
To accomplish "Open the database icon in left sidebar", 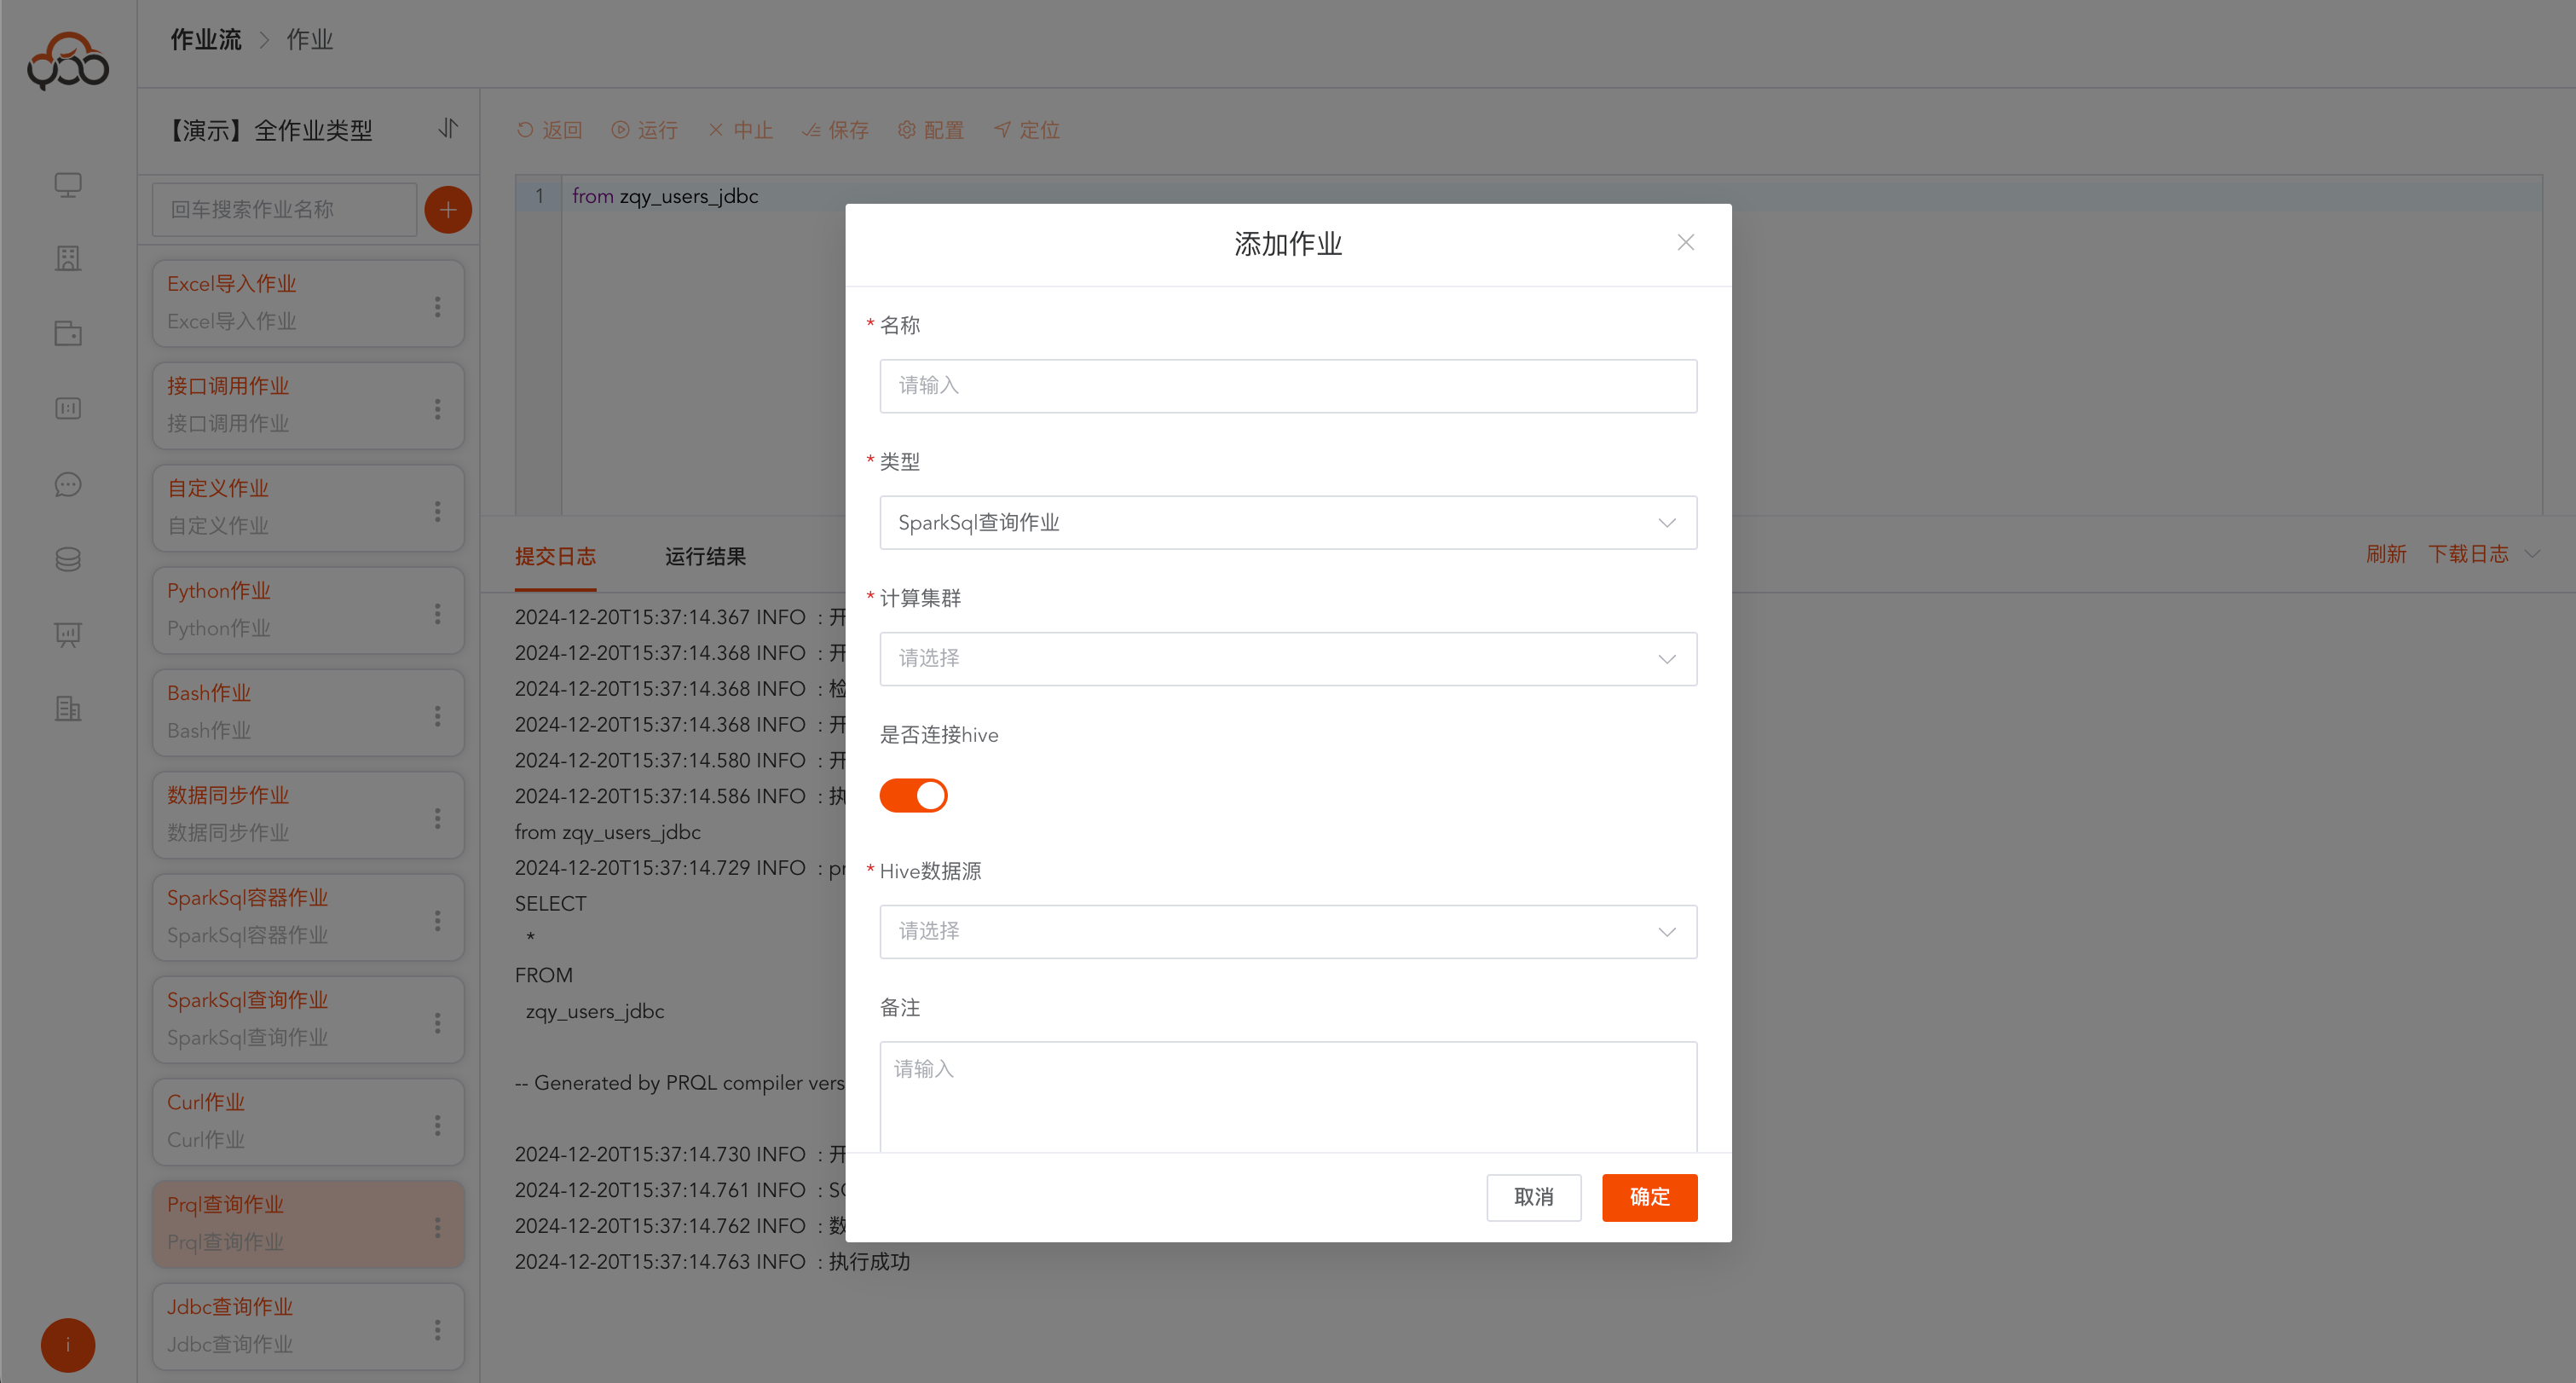I will 68,559.
